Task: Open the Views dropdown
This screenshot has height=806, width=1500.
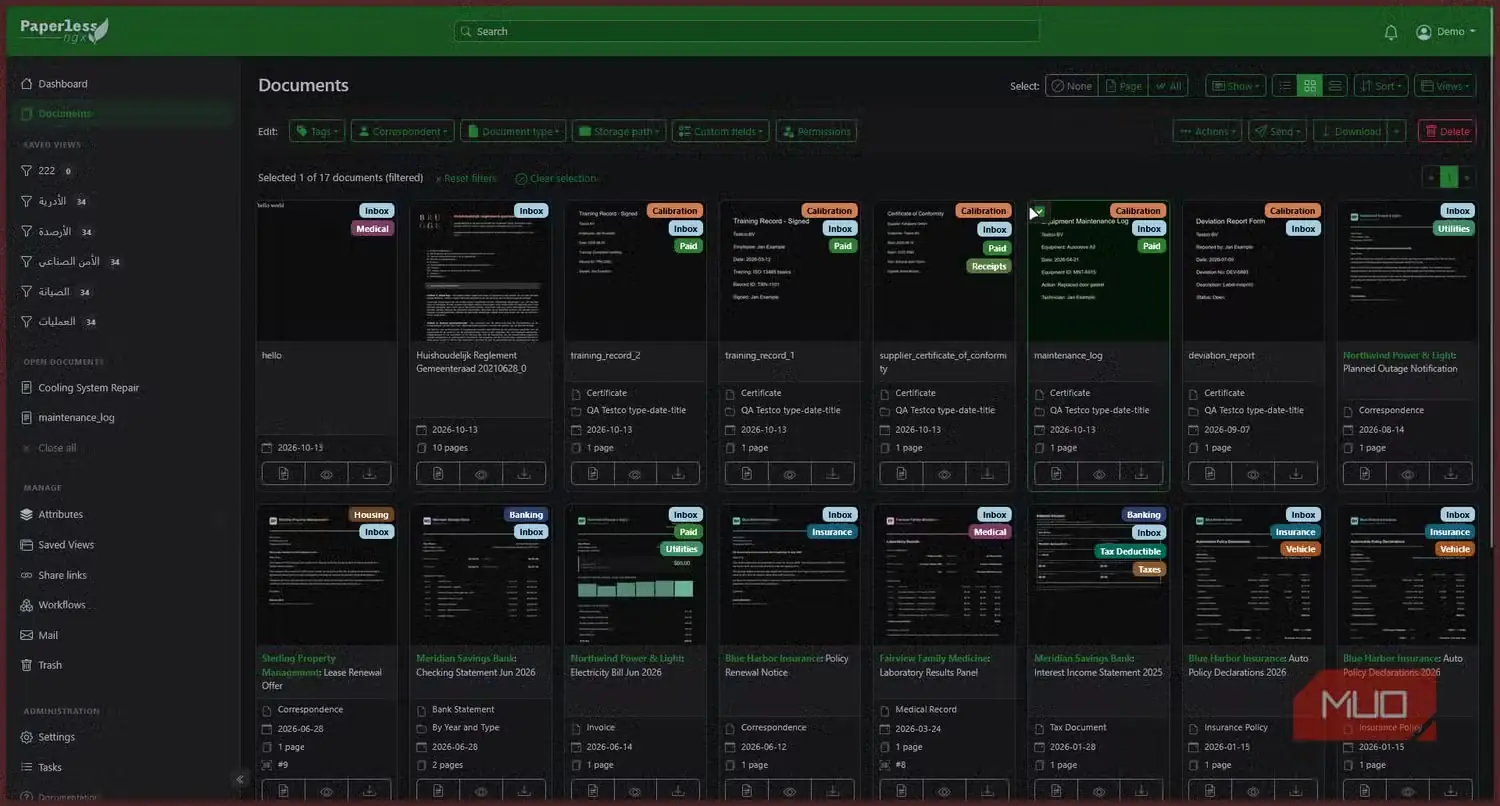Action: [1445, 86]
